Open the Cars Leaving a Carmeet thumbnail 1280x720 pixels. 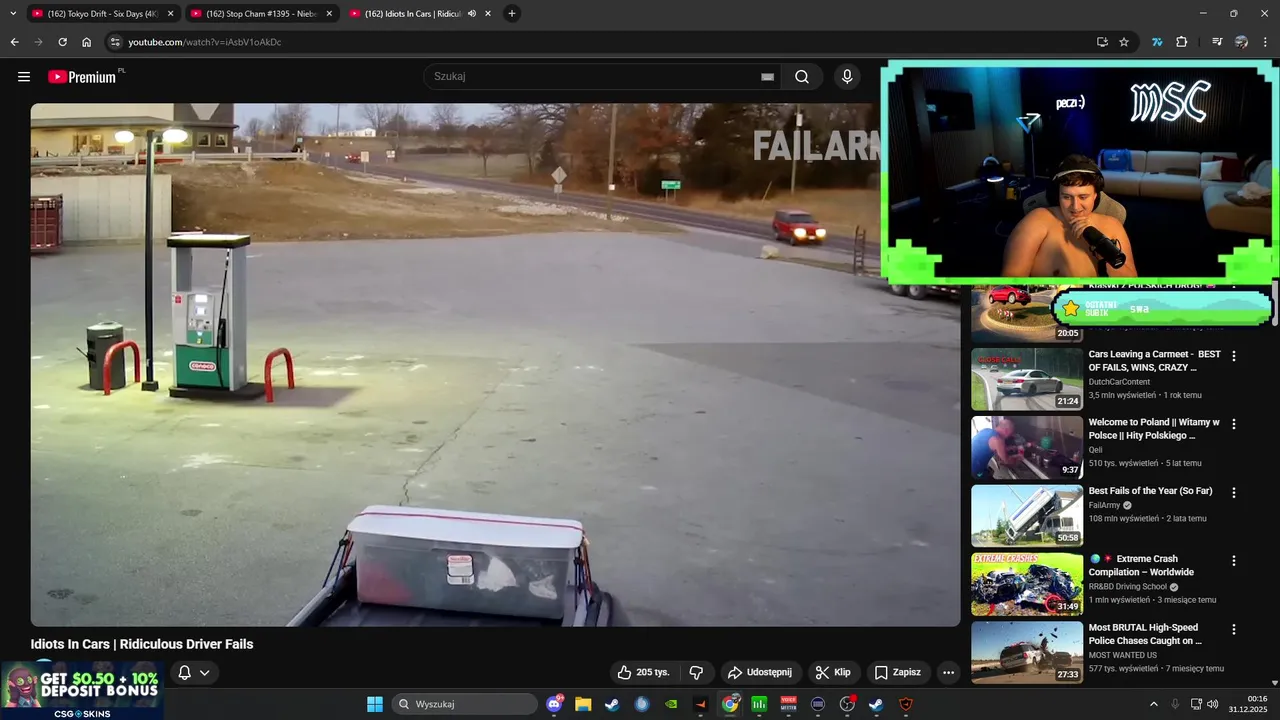click(1027, 379)
